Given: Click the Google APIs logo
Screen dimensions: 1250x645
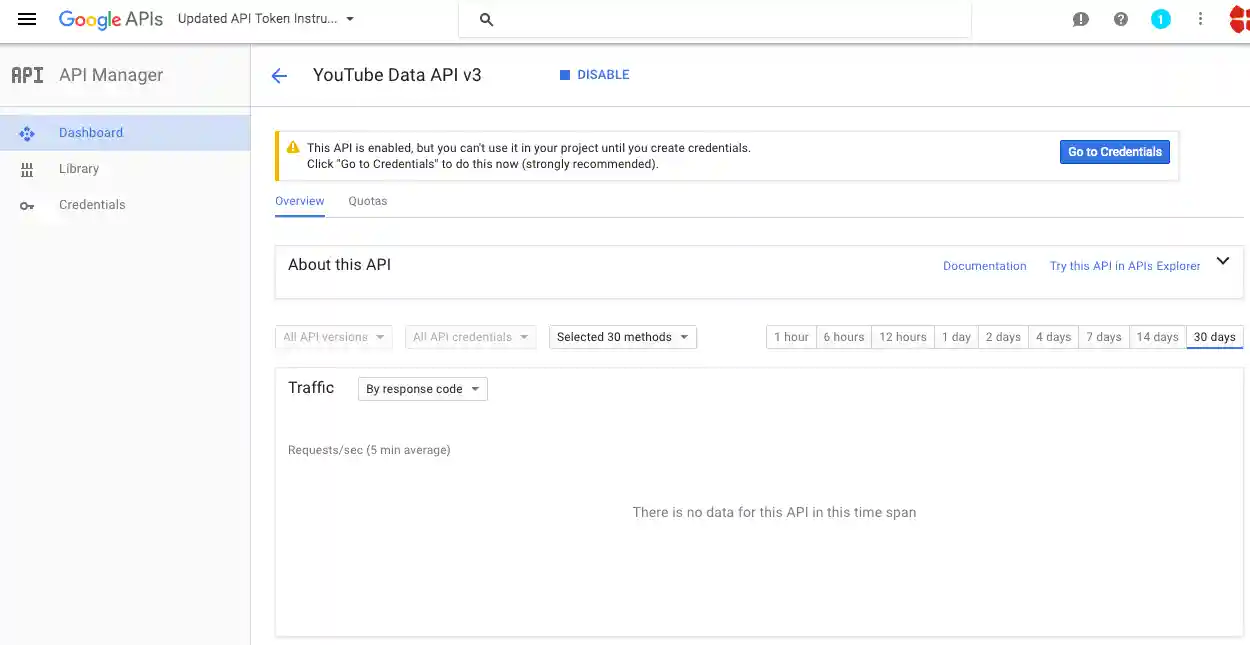Looking at the screenshot, I should coord(110,19).
